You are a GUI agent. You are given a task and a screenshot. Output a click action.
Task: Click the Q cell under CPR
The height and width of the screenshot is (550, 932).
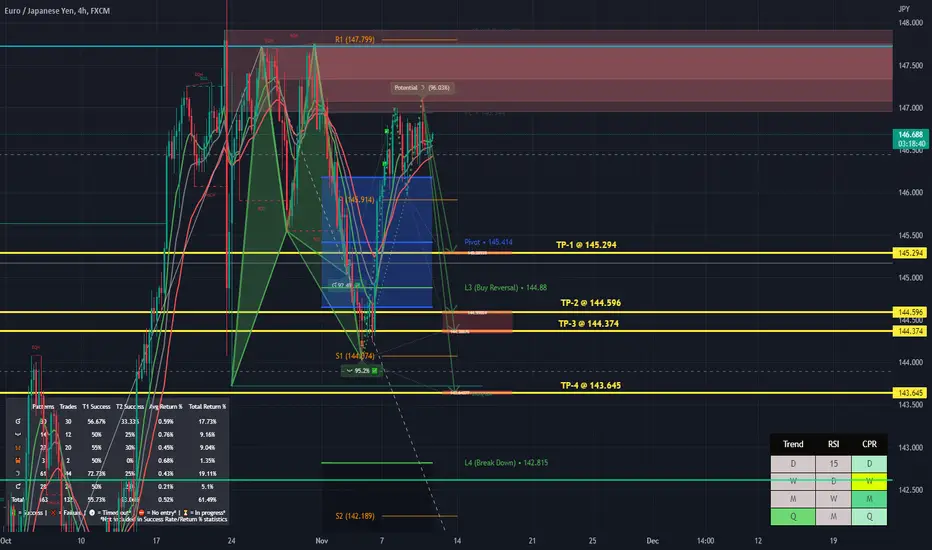[x=870, y=517]
